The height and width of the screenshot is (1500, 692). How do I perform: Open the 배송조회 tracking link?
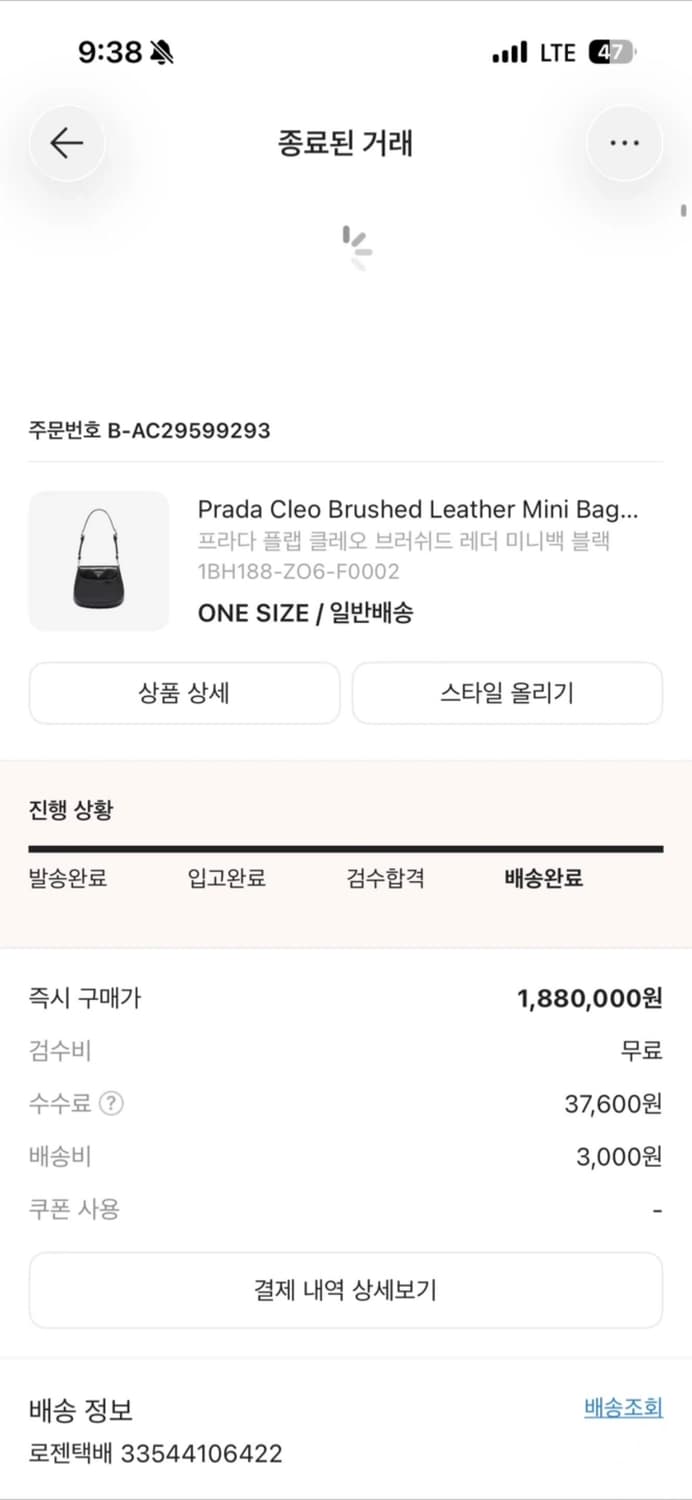click(623, 1408)
